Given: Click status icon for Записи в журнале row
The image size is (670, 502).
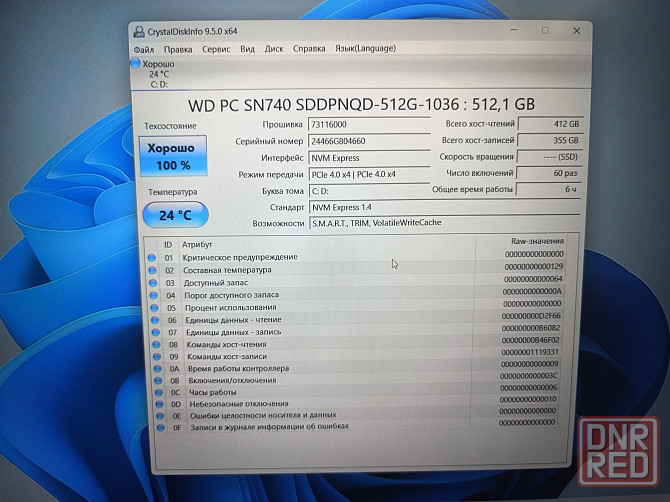Looking at the screenshot, I should [153, 427].
